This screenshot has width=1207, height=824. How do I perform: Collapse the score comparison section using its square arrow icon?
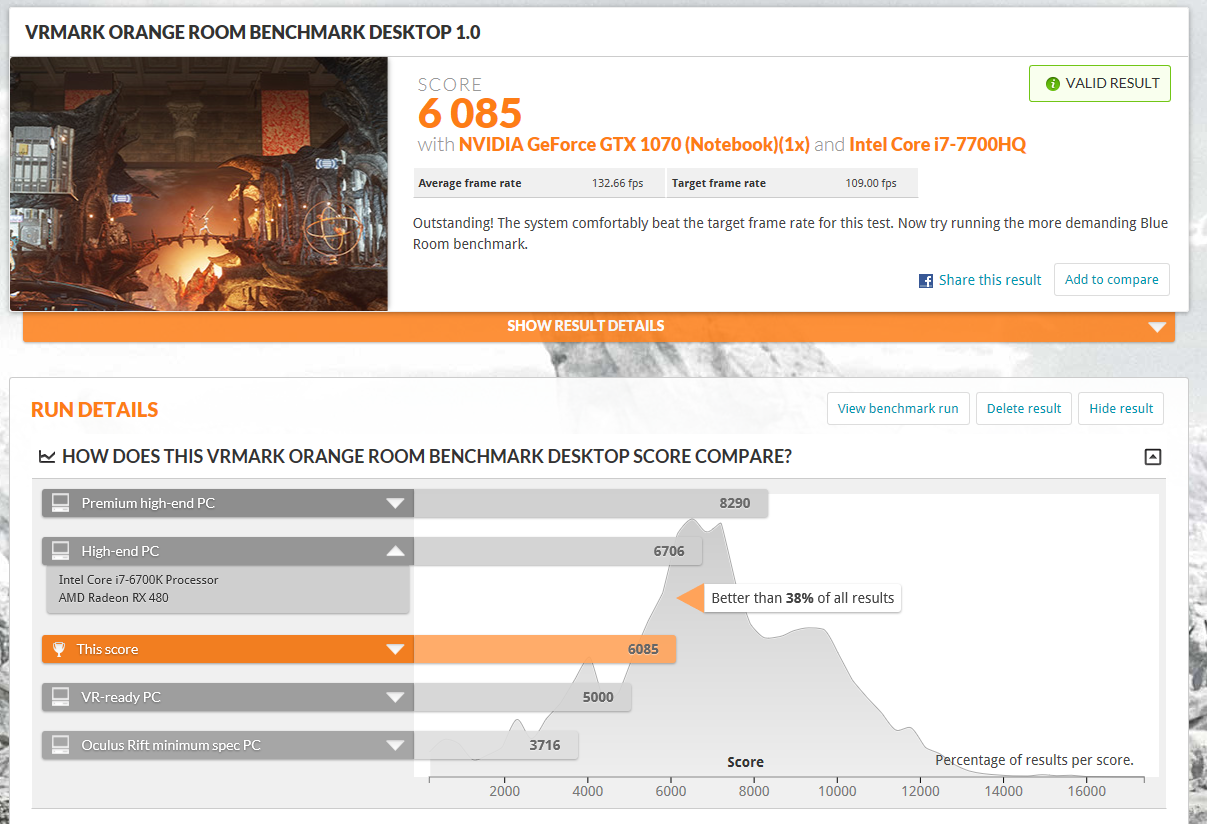coord(1152,457)
